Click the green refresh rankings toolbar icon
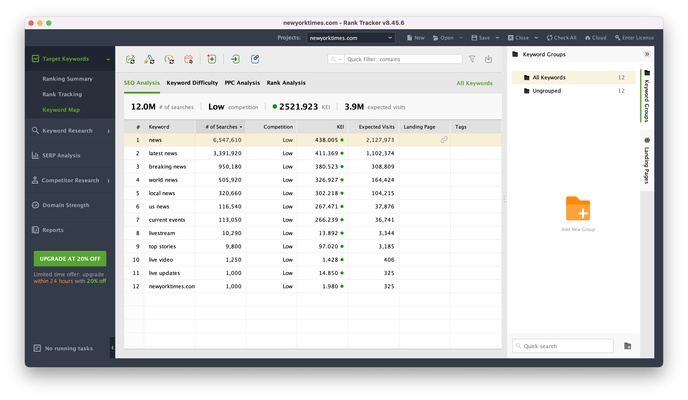The height and width of the screenshot is (400, 688). coord(130,59)
